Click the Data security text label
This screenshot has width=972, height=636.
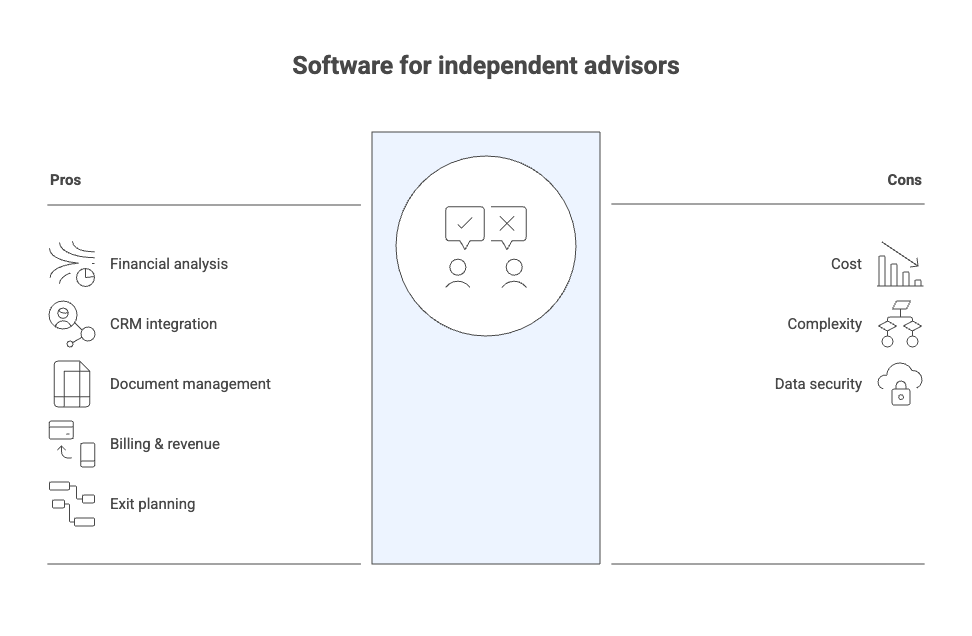[818, 384]
